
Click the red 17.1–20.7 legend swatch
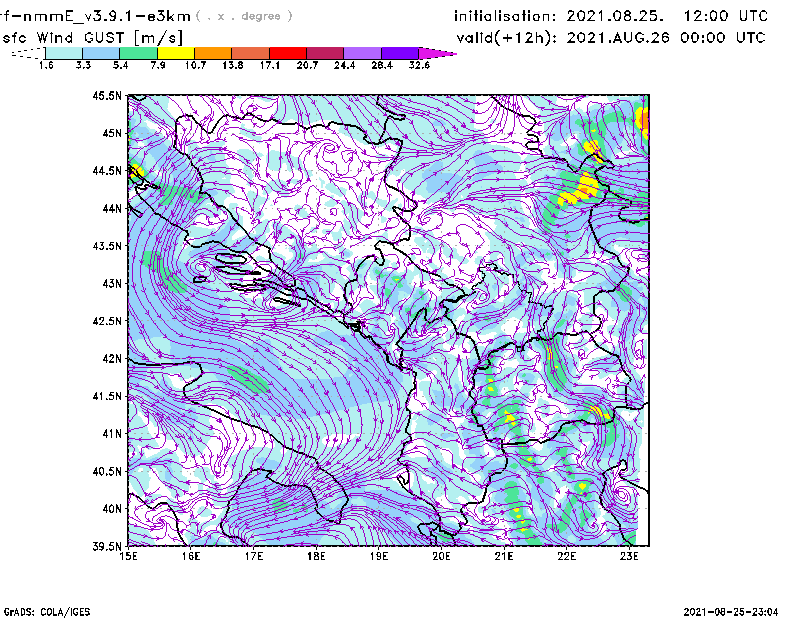click(x=288, y=53)
